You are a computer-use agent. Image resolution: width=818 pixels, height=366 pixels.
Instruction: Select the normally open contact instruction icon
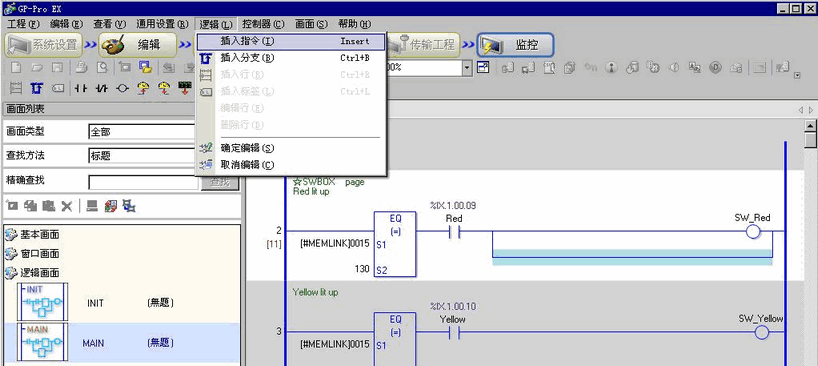click(x=80, y=89)
